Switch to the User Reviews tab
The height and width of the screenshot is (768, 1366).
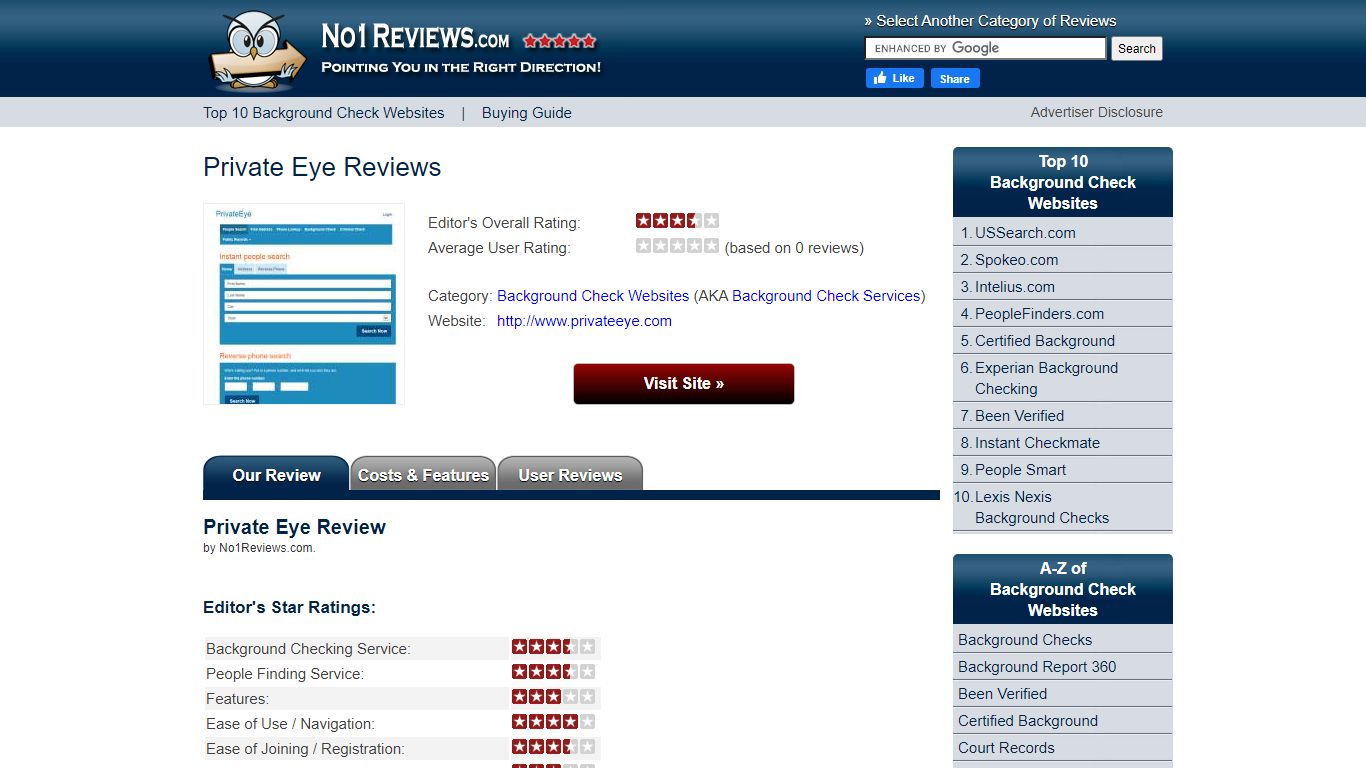570,475
